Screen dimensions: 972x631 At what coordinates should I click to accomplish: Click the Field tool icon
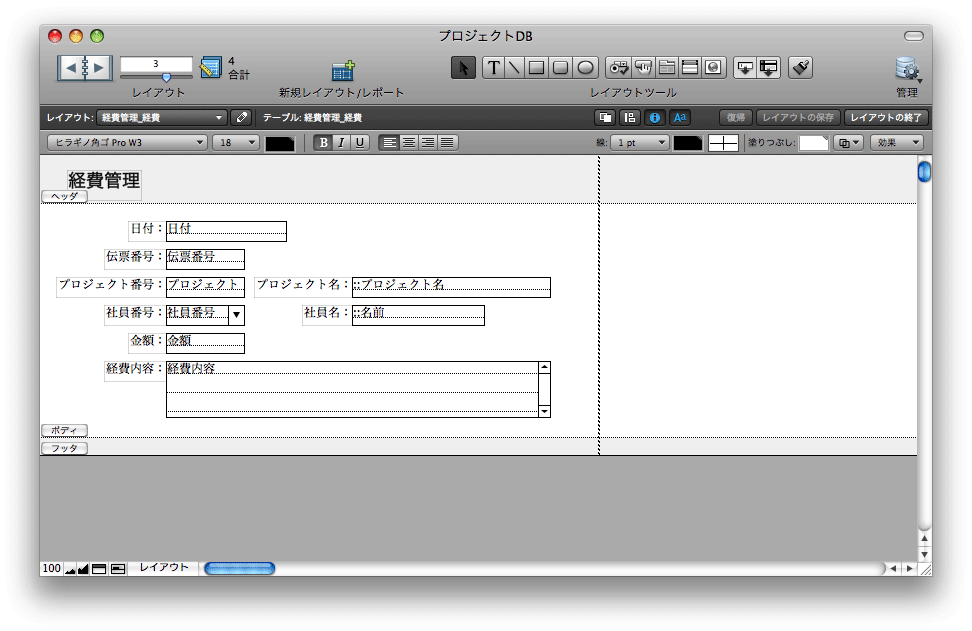pyautogui.click(x=744, y=68)
